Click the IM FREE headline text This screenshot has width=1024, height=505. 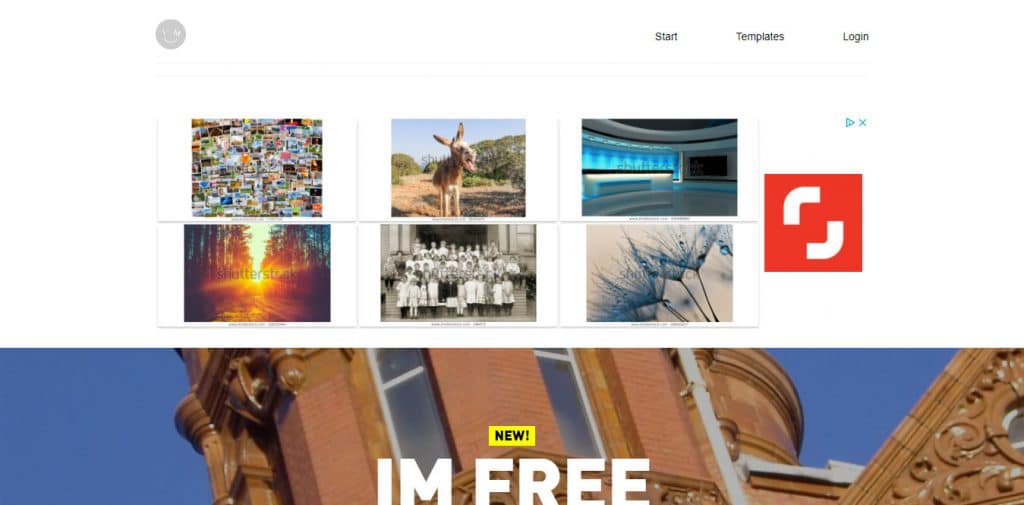tap(513, 481)
